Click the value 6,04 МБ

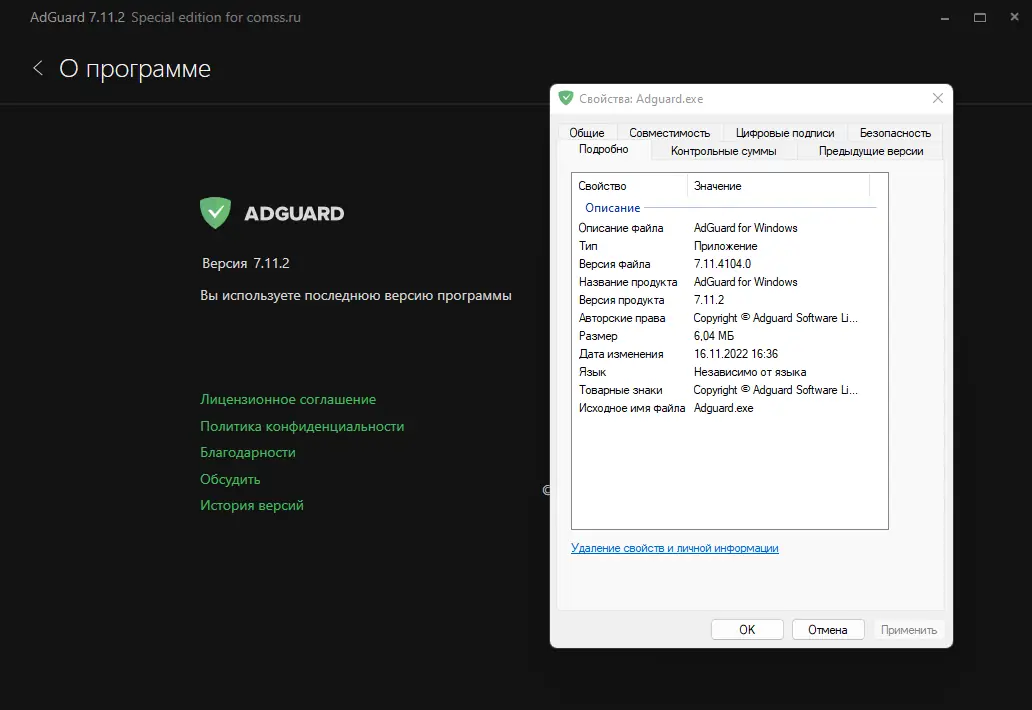[x=713, y=336]
